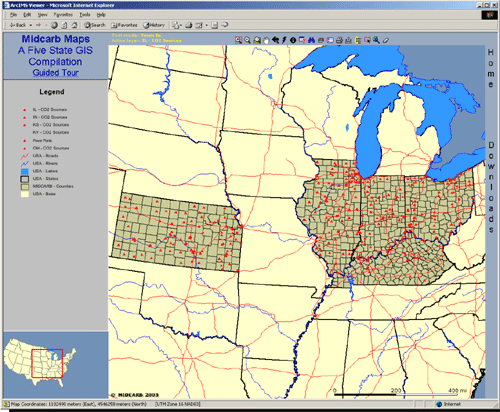Click browser Back button
This screenshot has width=500, height=412.
(x=18, y=25)
